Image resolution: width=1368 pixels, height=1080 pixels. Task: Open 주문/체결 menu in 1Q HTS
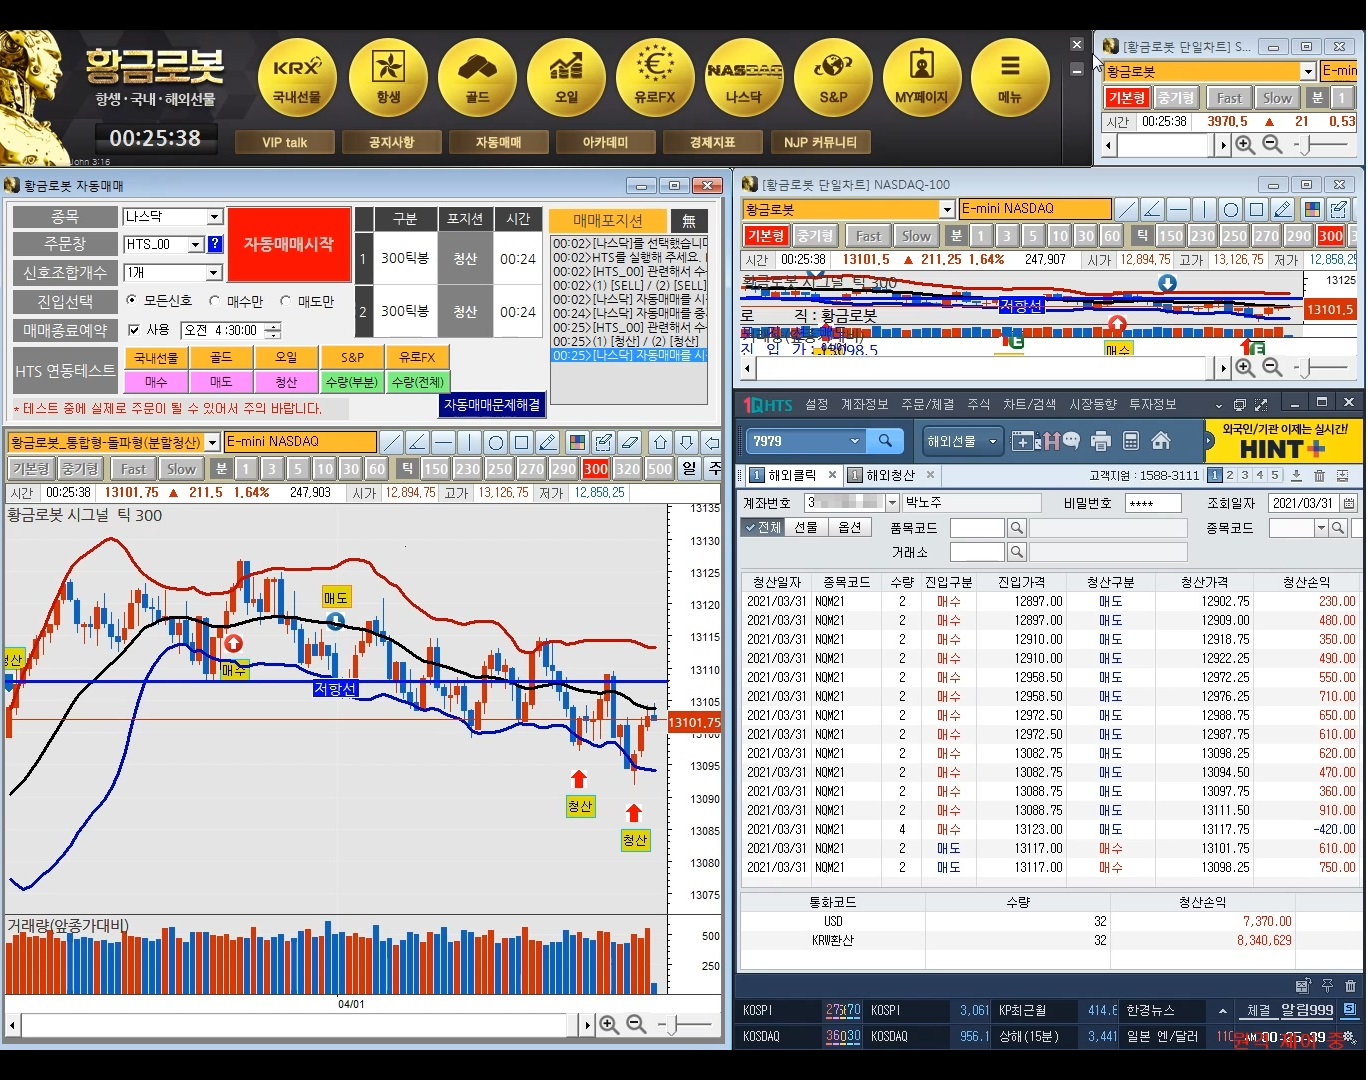tap(928, 404)
